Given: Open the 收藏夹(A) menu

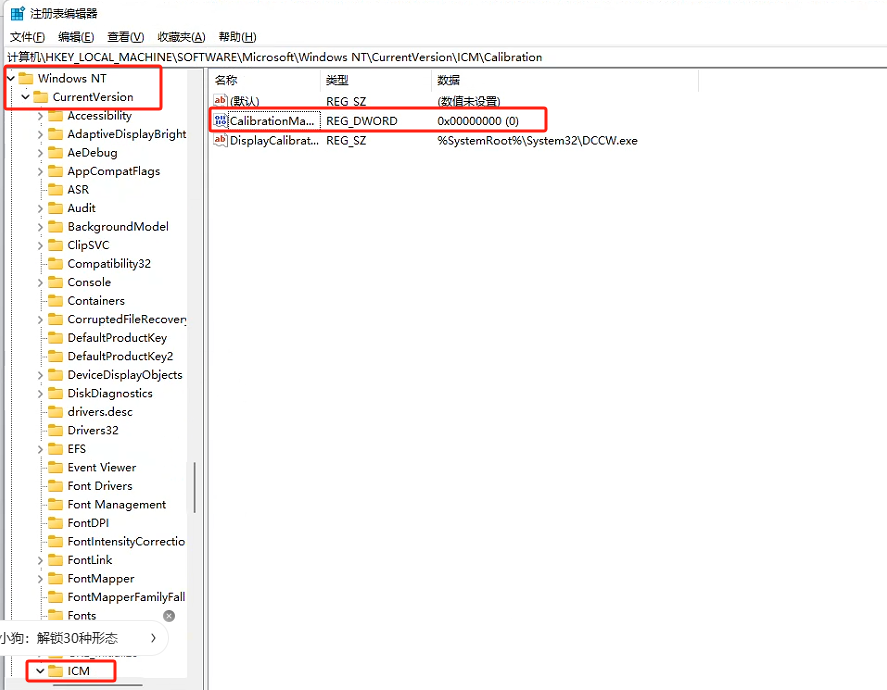Looking at the screenshot, I should tap(182, 37).
